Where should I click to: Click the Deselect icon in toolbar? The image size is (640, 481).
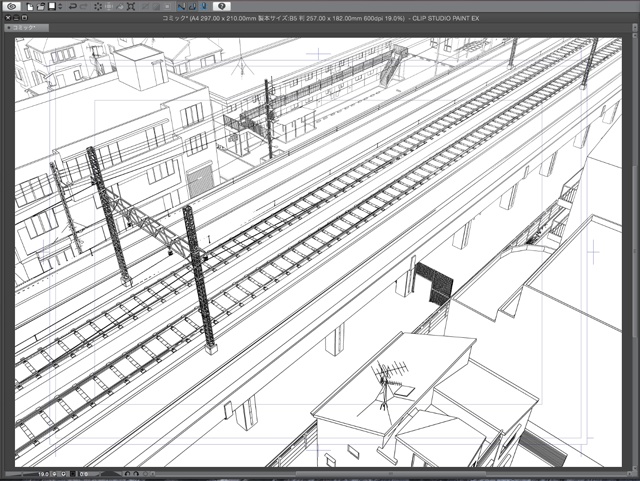145,6
